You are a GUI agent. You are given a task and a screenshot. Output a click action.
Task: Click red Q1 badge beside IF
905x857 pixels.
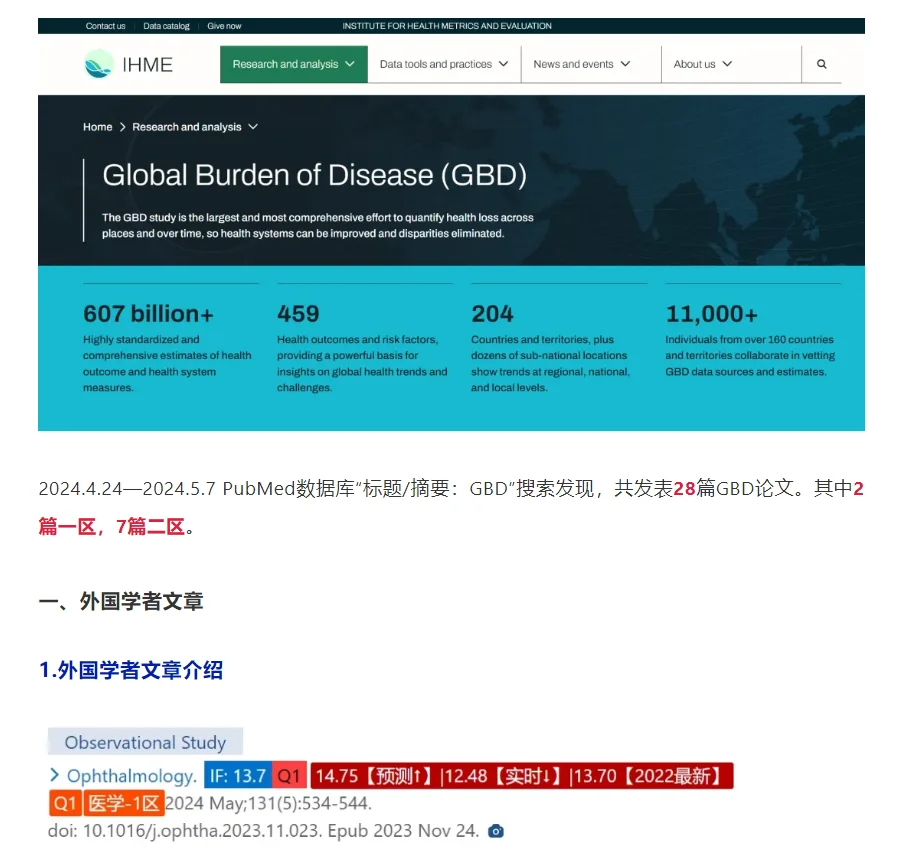[289, 776]
